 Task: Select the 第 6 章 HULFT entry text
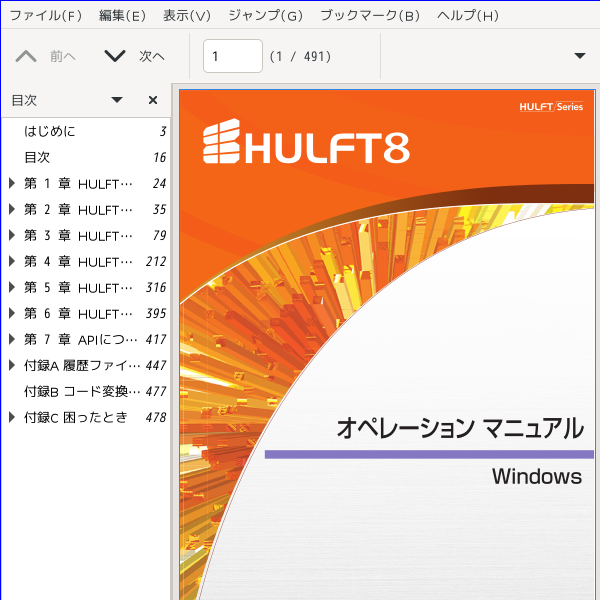click(78, 314)
